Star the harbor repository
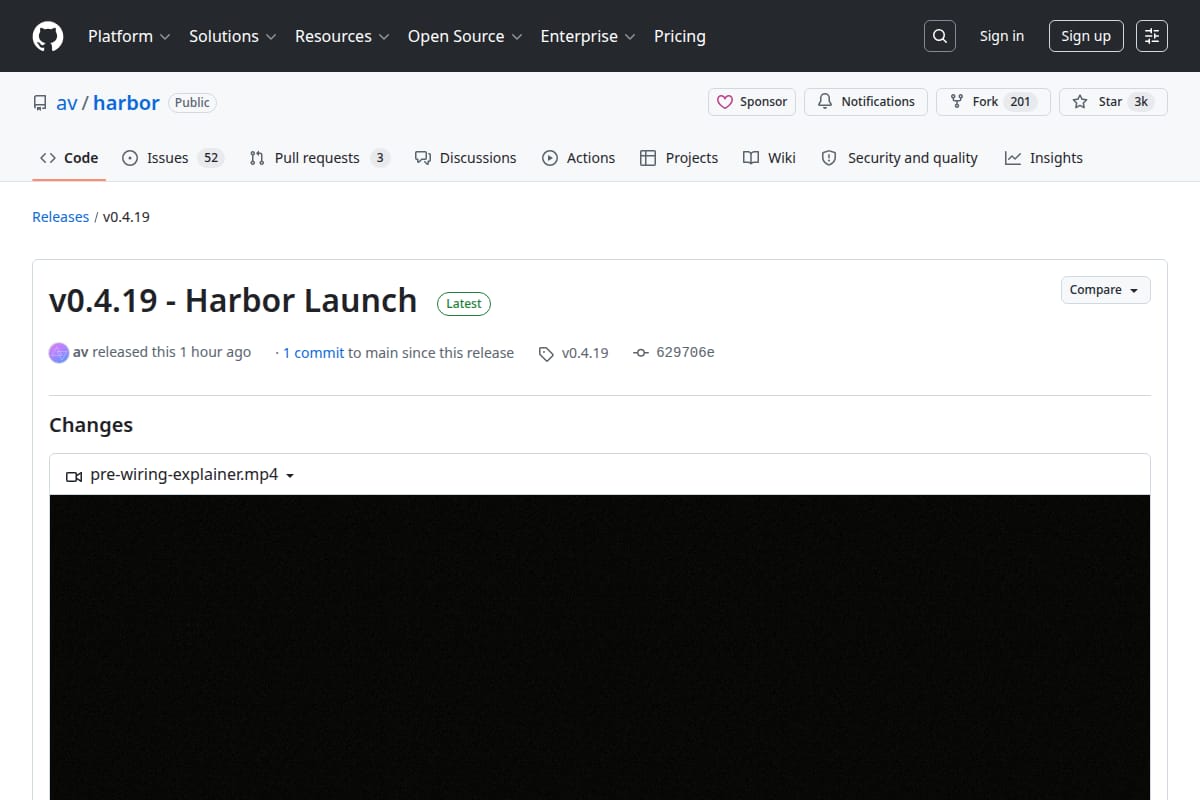This screenshot has width=1200, height=800. [x=1113, y=102]
